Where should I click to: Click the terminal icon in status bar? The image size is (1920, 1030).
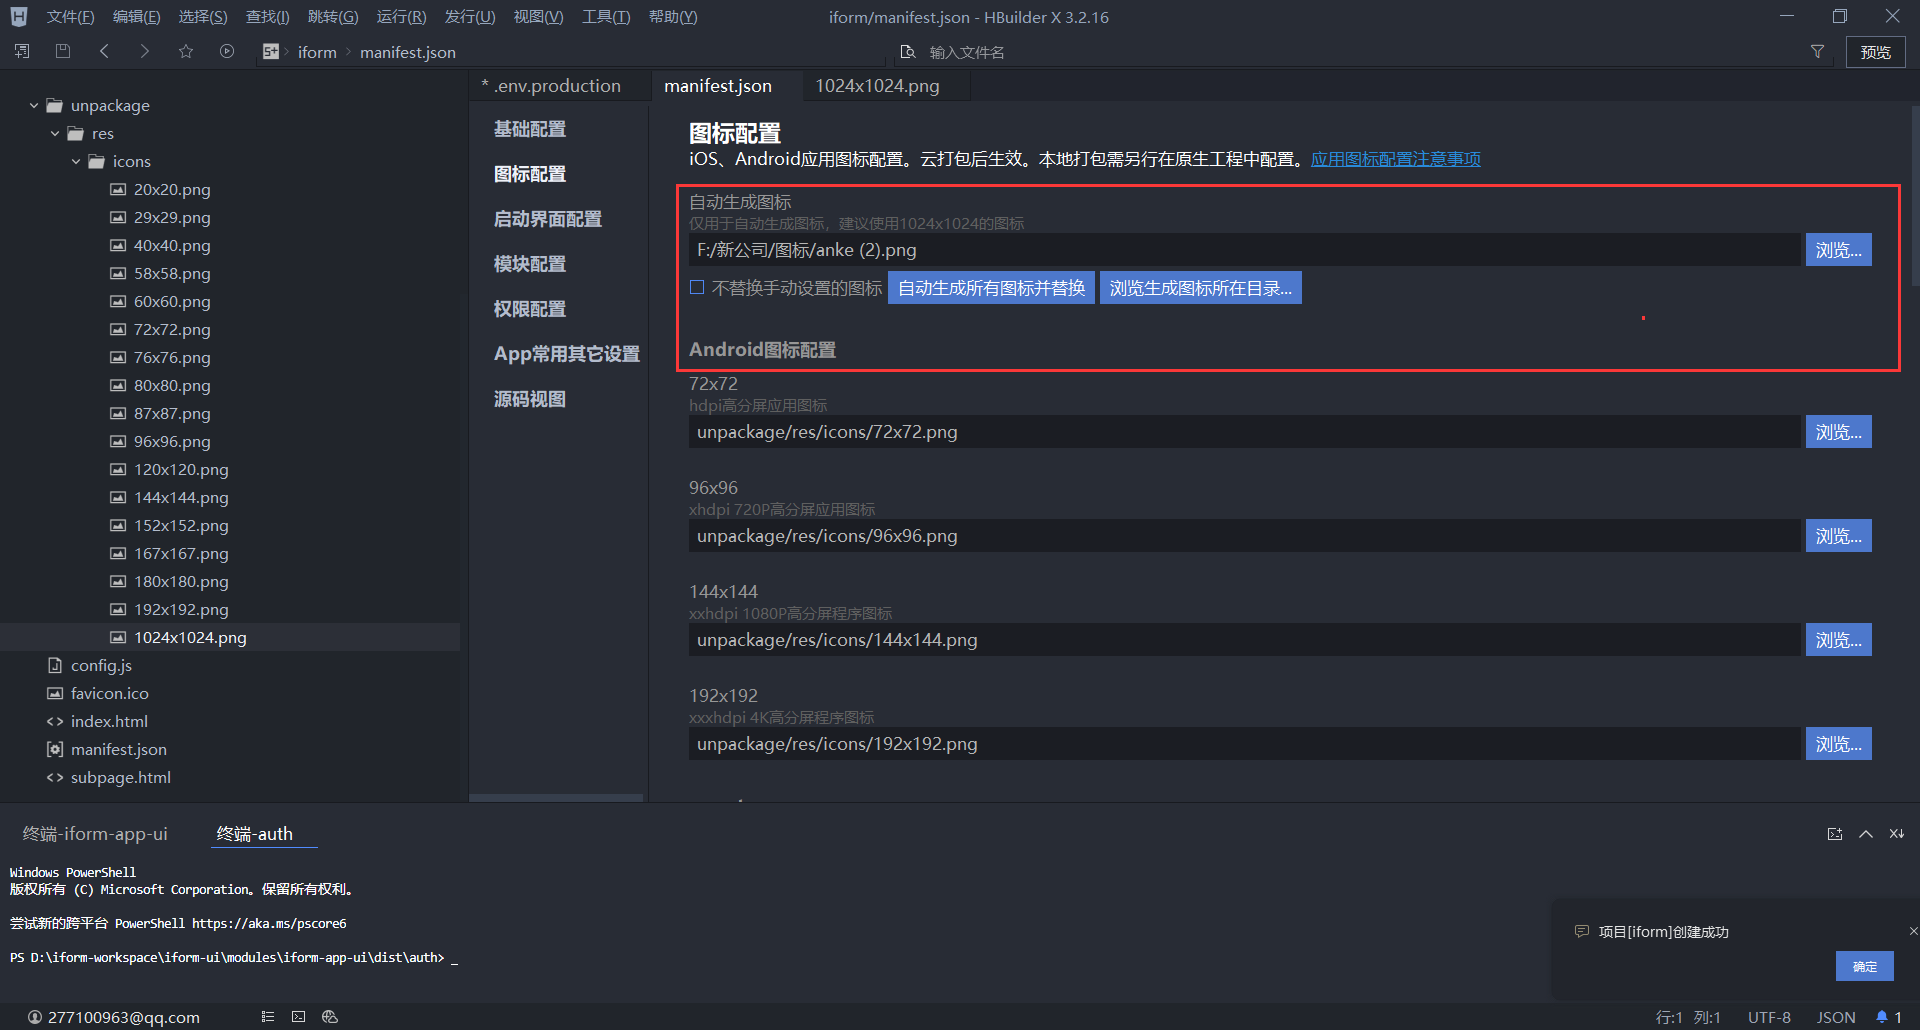click(298, 1017)
